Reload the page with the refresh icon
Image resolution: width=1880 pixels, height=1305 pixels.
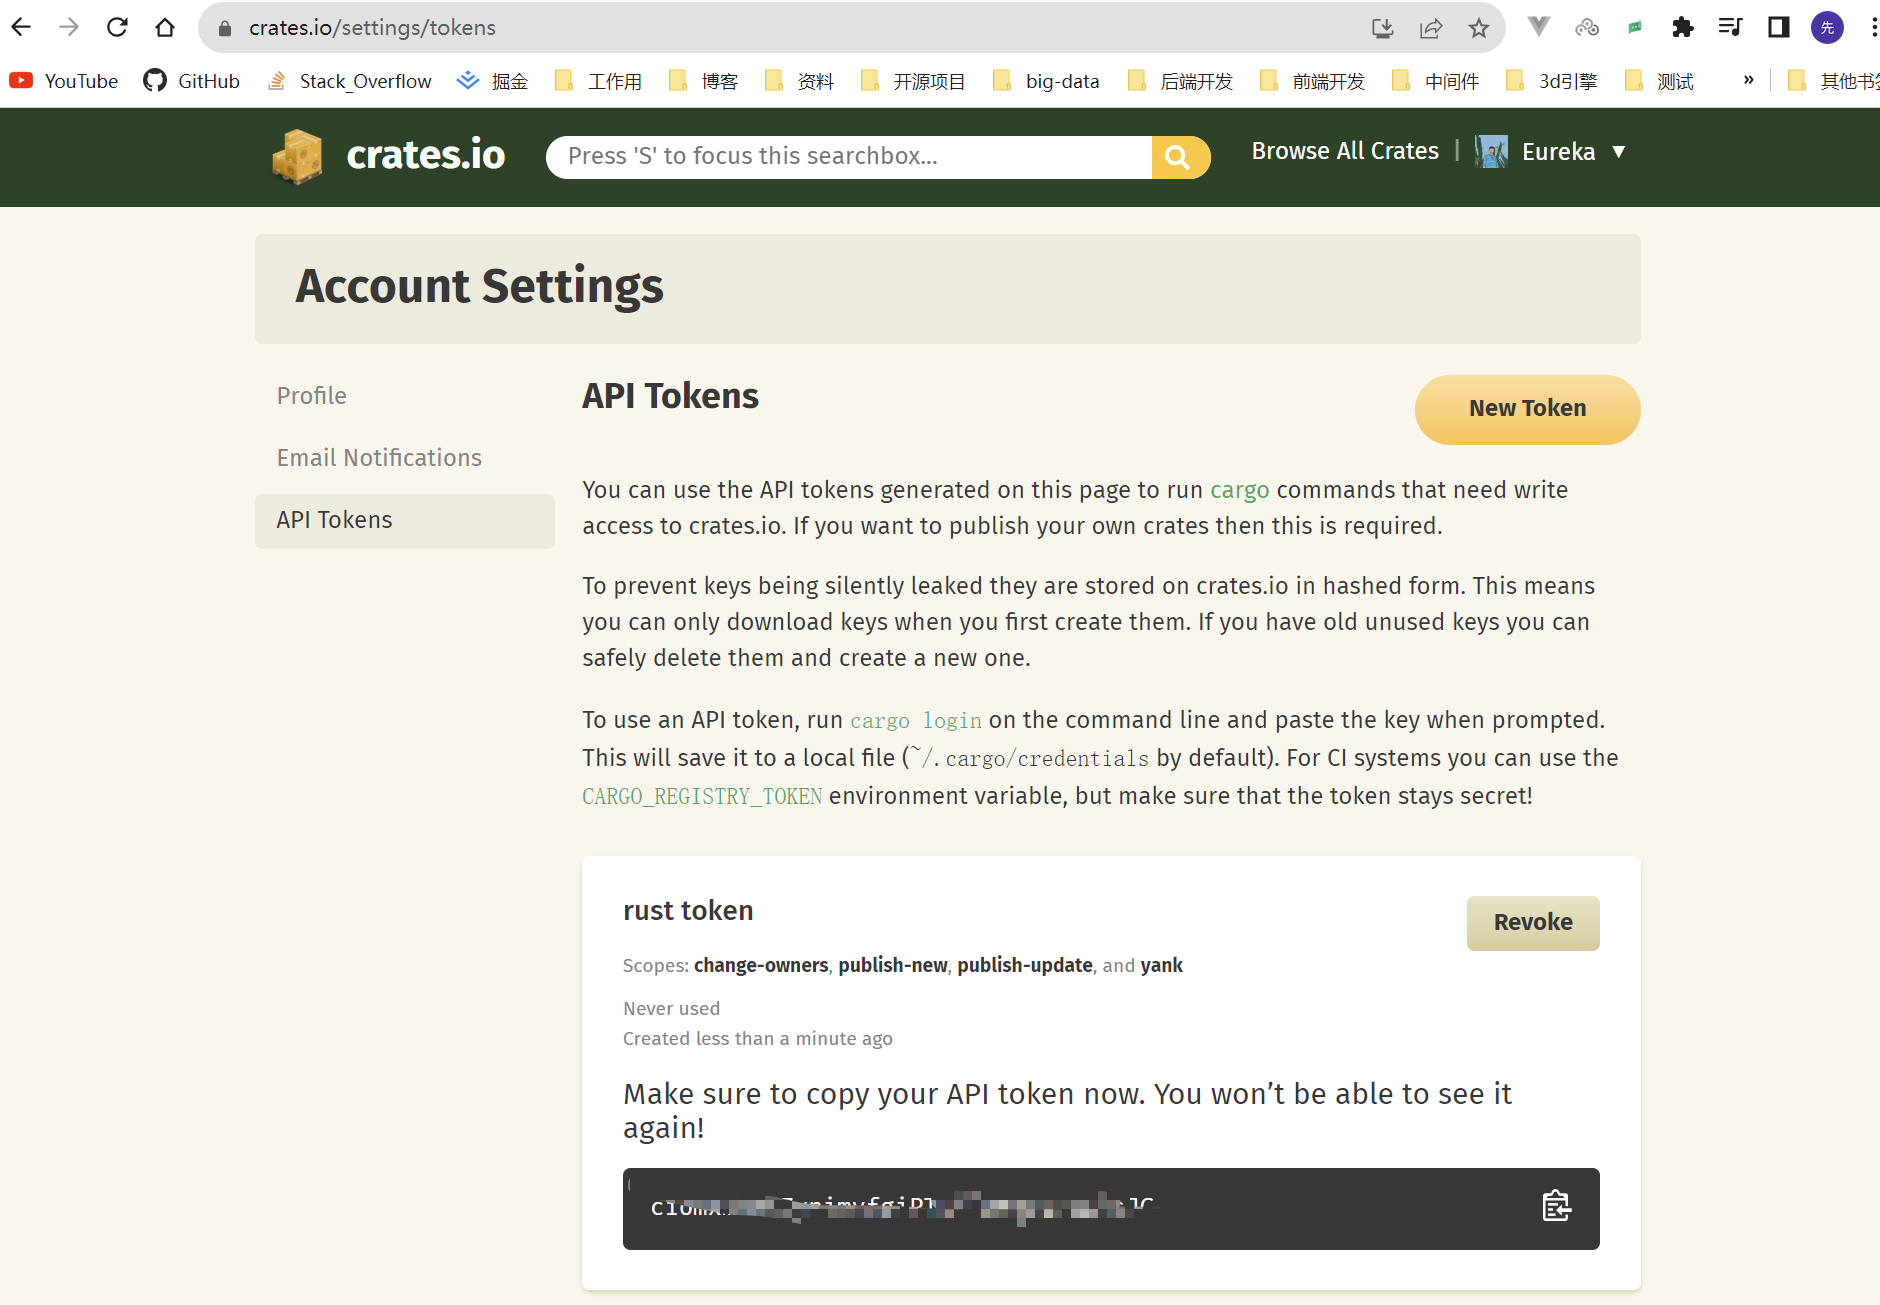pyautogui.click(x=117, y=27)
